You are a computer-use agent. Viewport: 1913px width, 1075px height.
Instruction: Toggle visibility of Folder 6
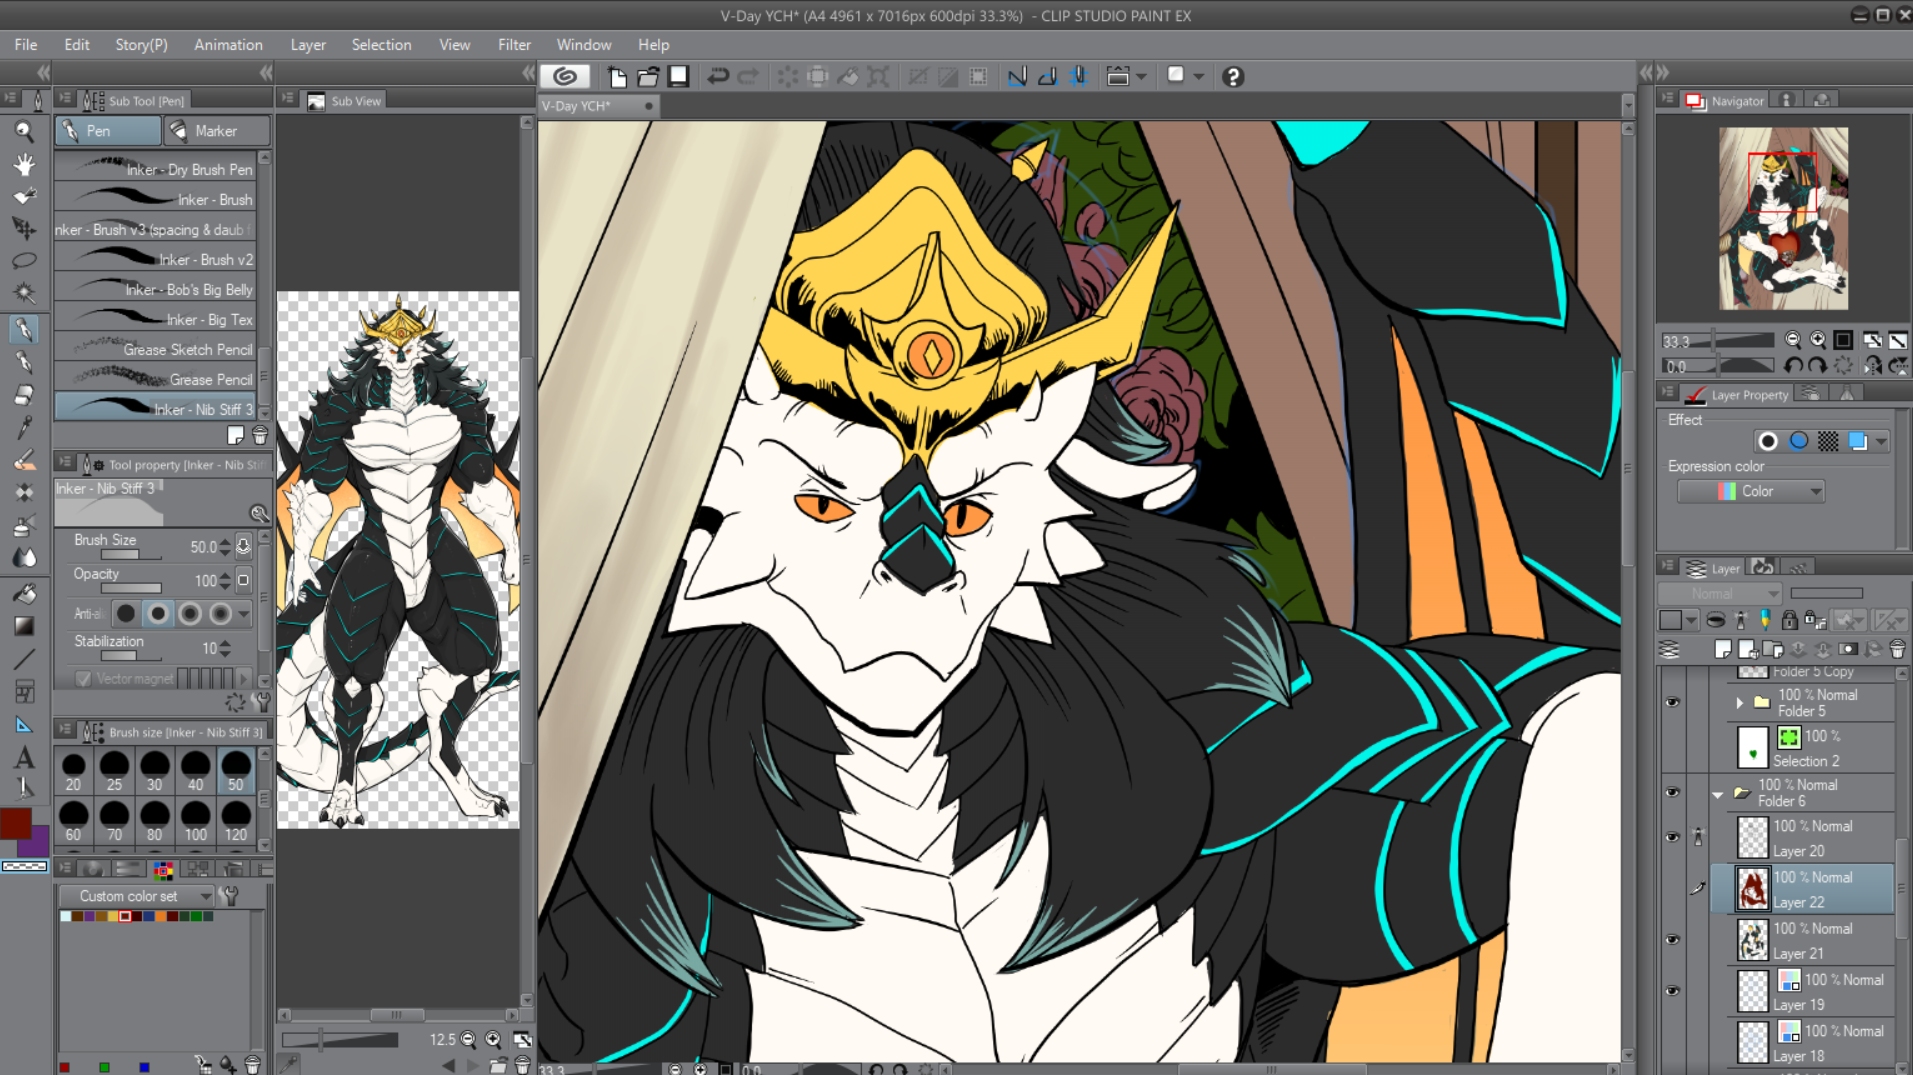pos(1672,792)
